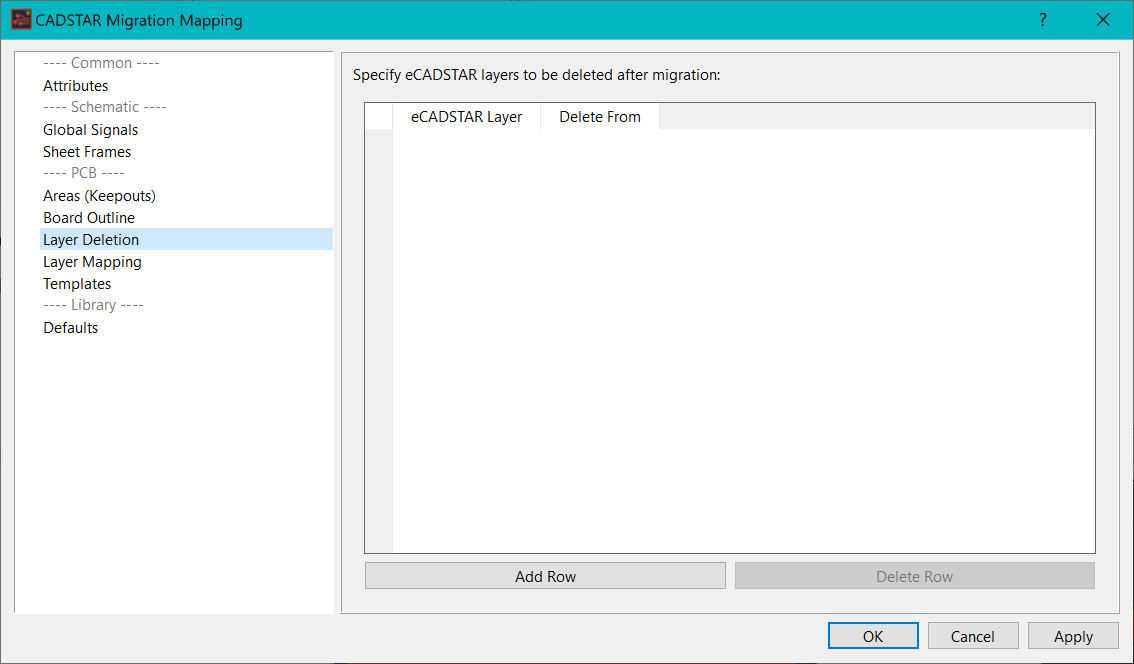Image resolution: width=1134 pixels, height=664 pixels.
Task: Open the help question mark button
Action: tap(1042, 20)
